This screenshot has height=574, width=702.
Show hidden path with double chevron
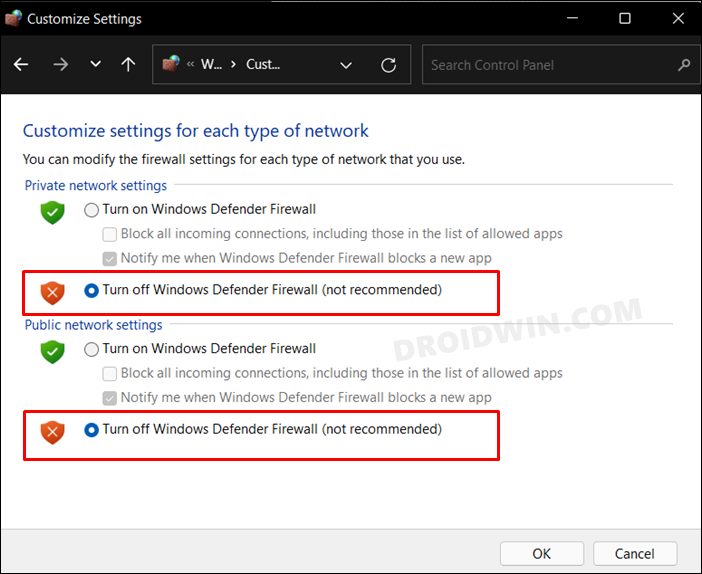[x=191, y=64]
